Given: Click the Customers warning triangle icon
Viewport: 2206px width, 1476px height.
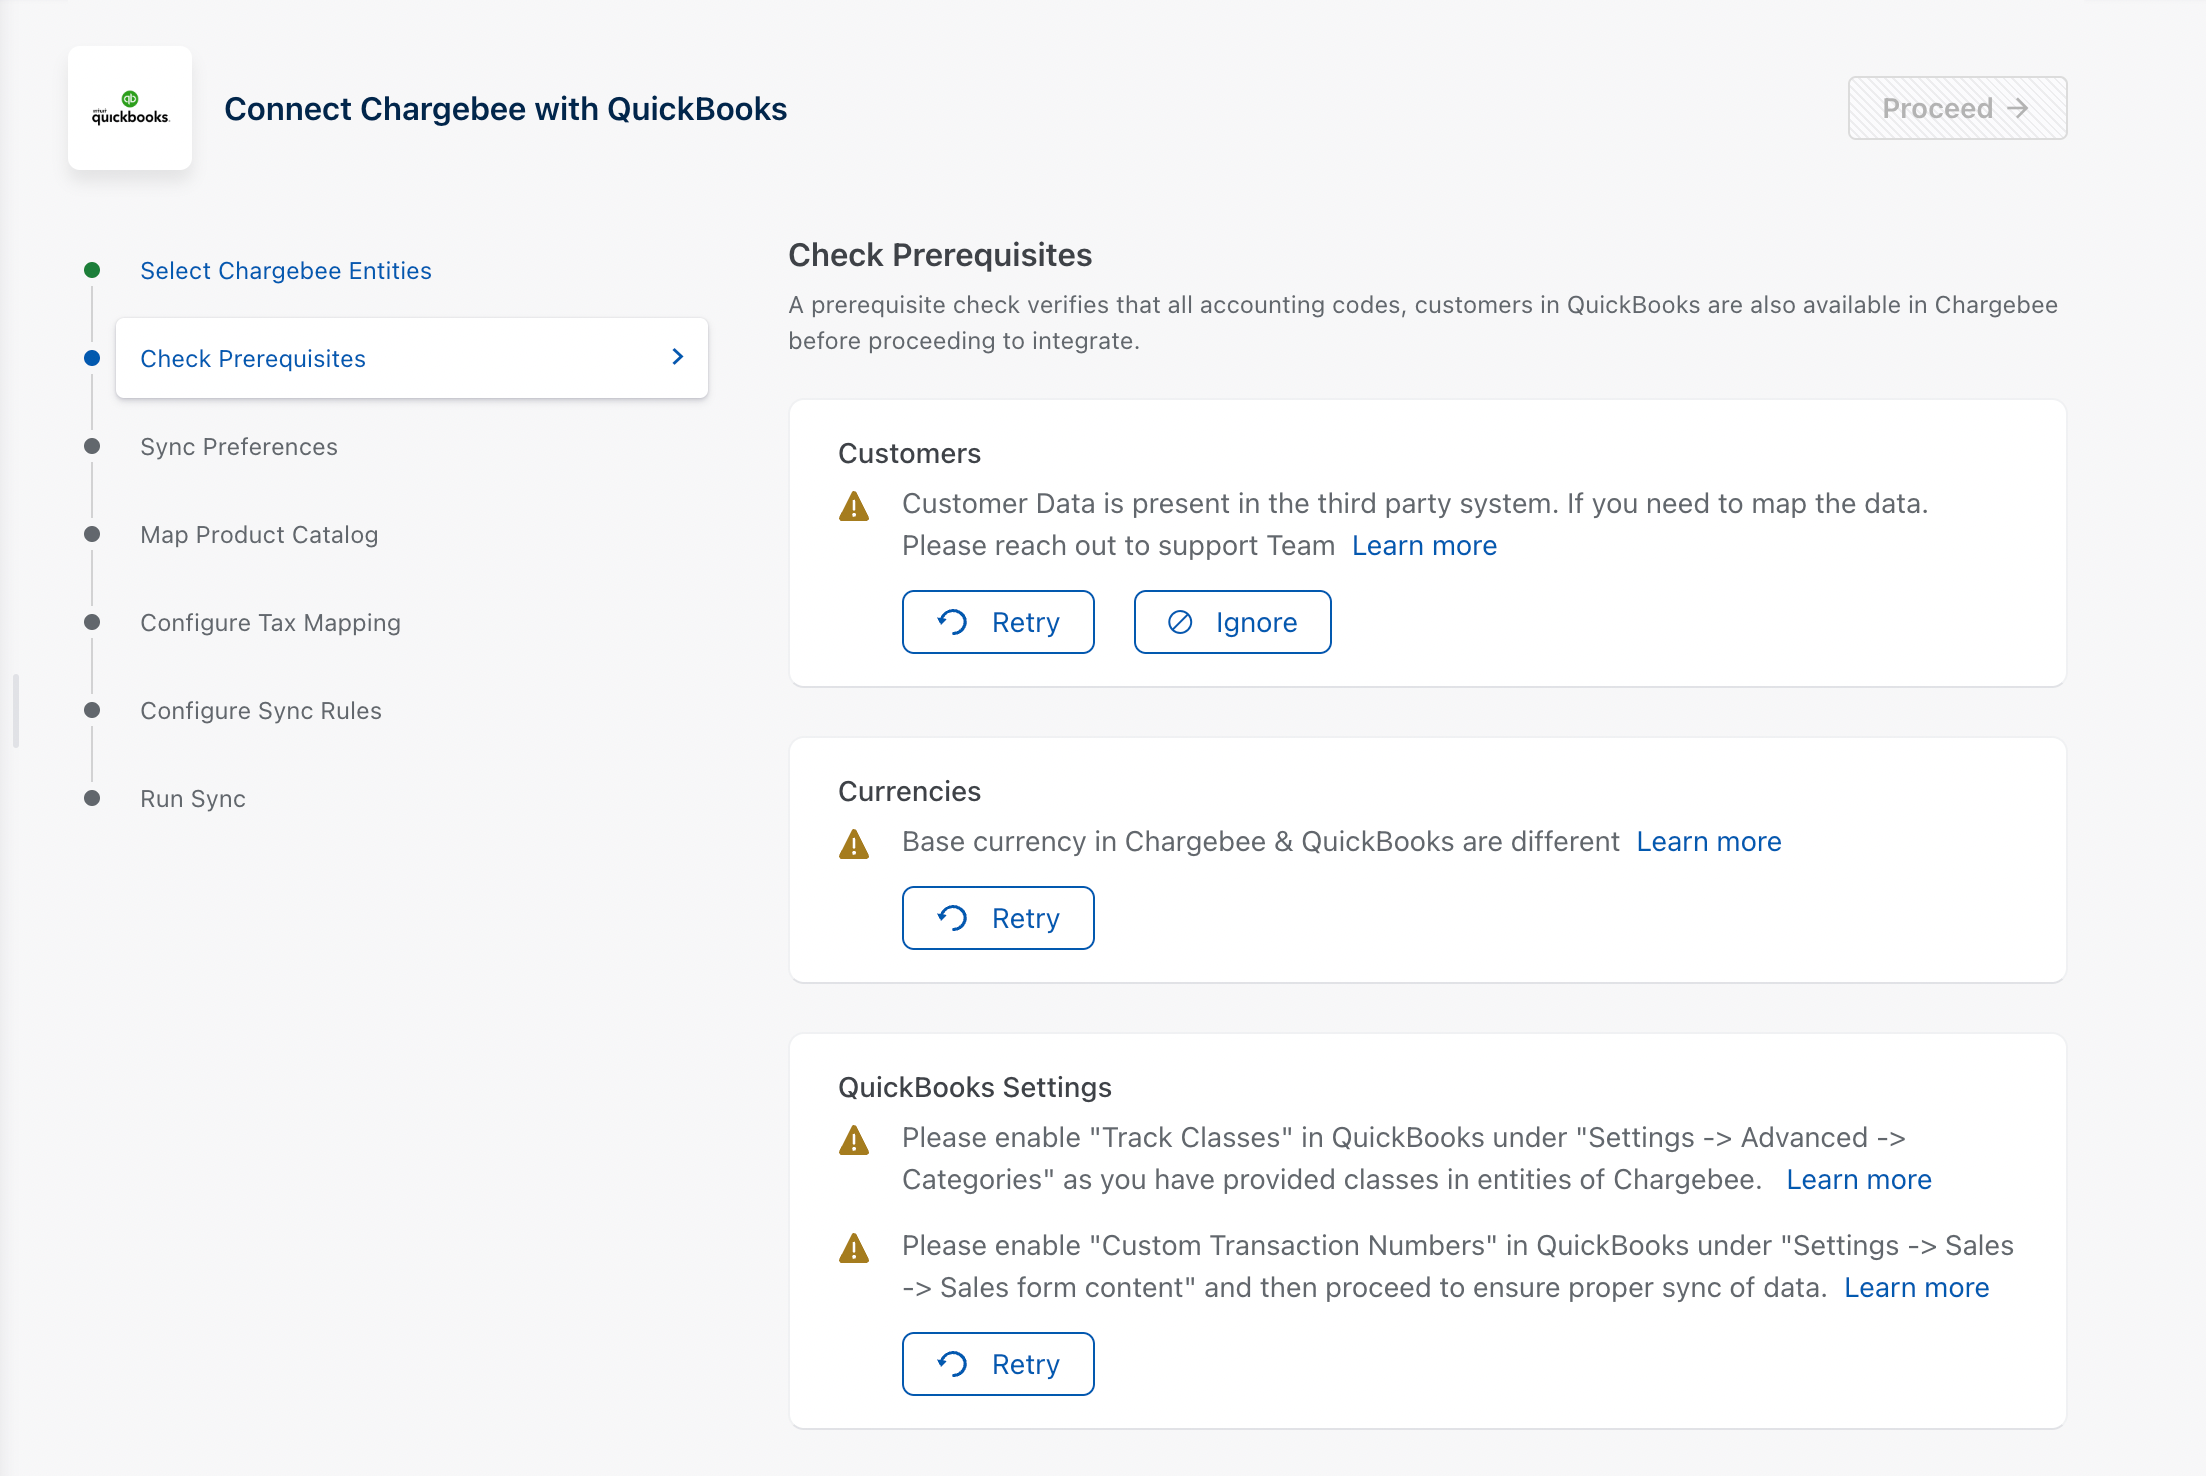Looking at the screenshot, I should [854, 506].
